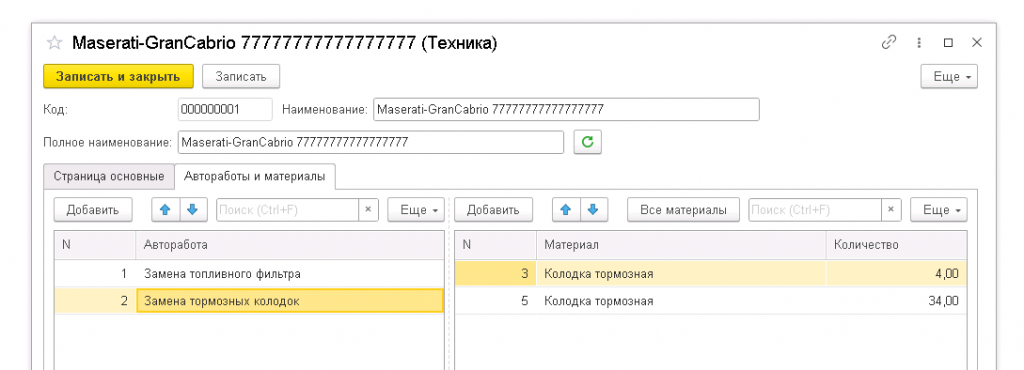Click Количество column header
The image size is (1024, 370).
click(x=897, y=245)
